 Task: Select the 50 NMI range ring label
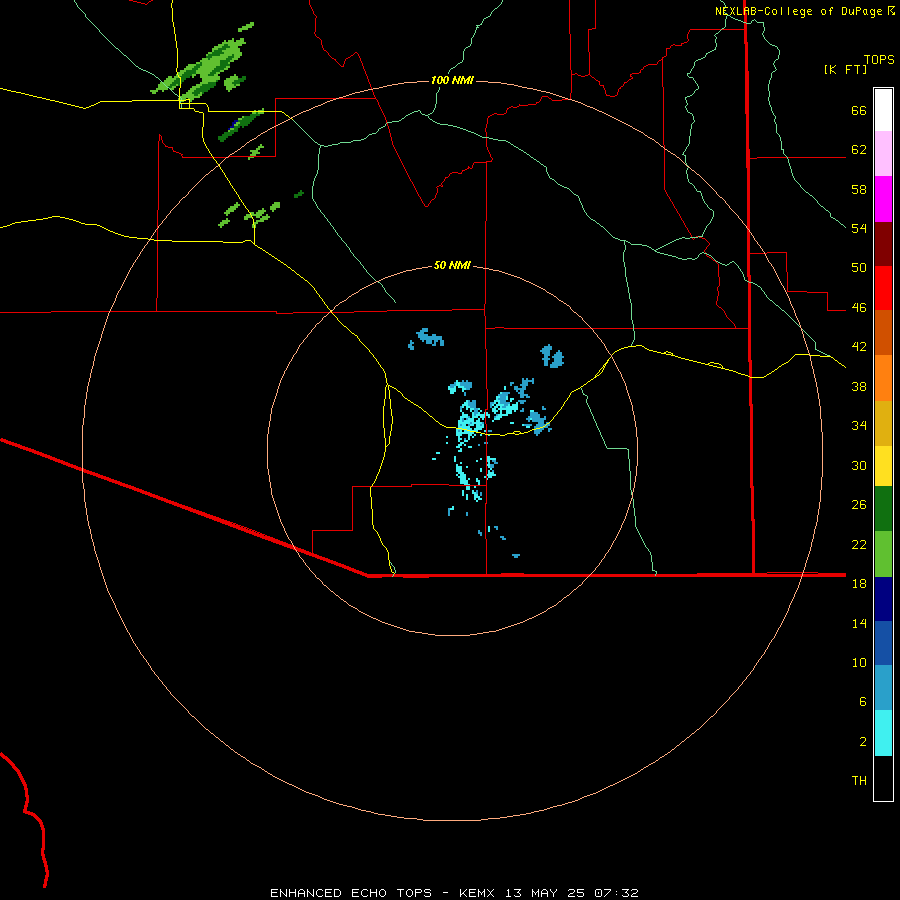pos(452,265)
